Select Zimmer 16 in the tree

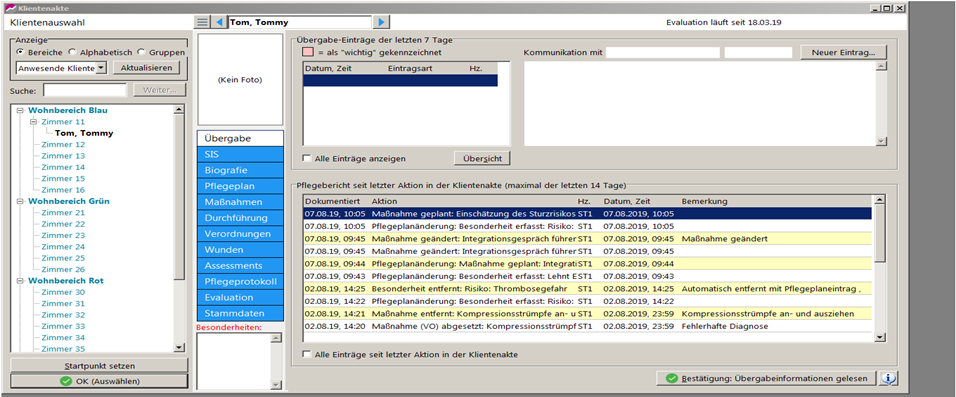(x=63, y=190)
